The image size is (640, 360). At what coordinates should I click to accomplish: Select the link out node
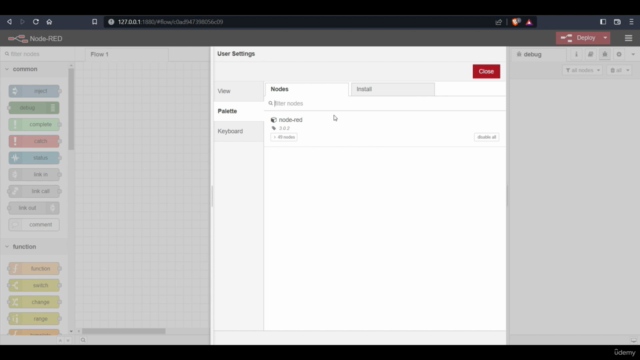[x=34, y=208]
